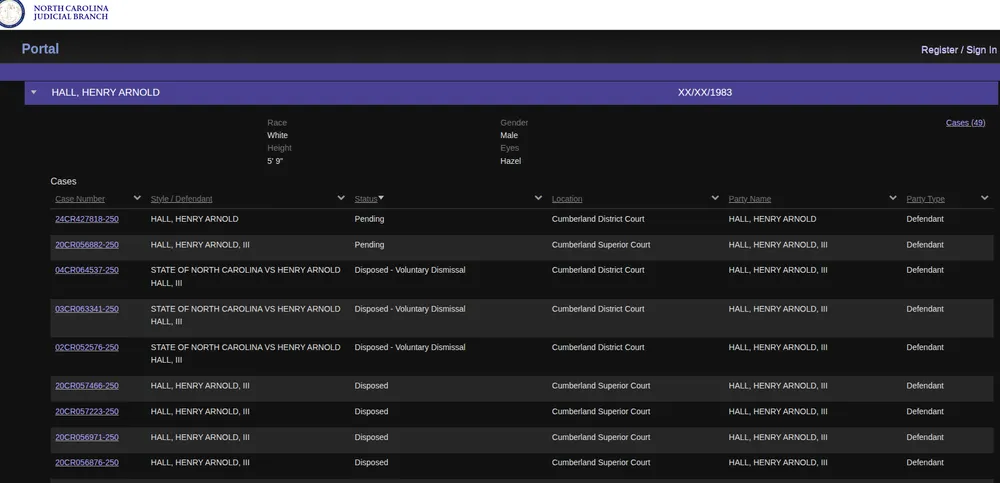This screenshot has height=483, width=1000.
Task: Open the Status column menu chevron
Action: 539,198
